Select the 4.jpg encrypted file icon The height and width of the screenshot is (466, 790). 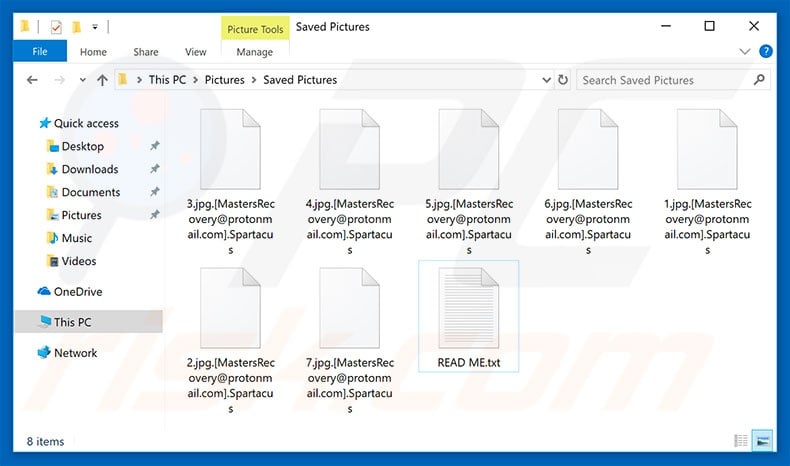click(x=349, y=150)
